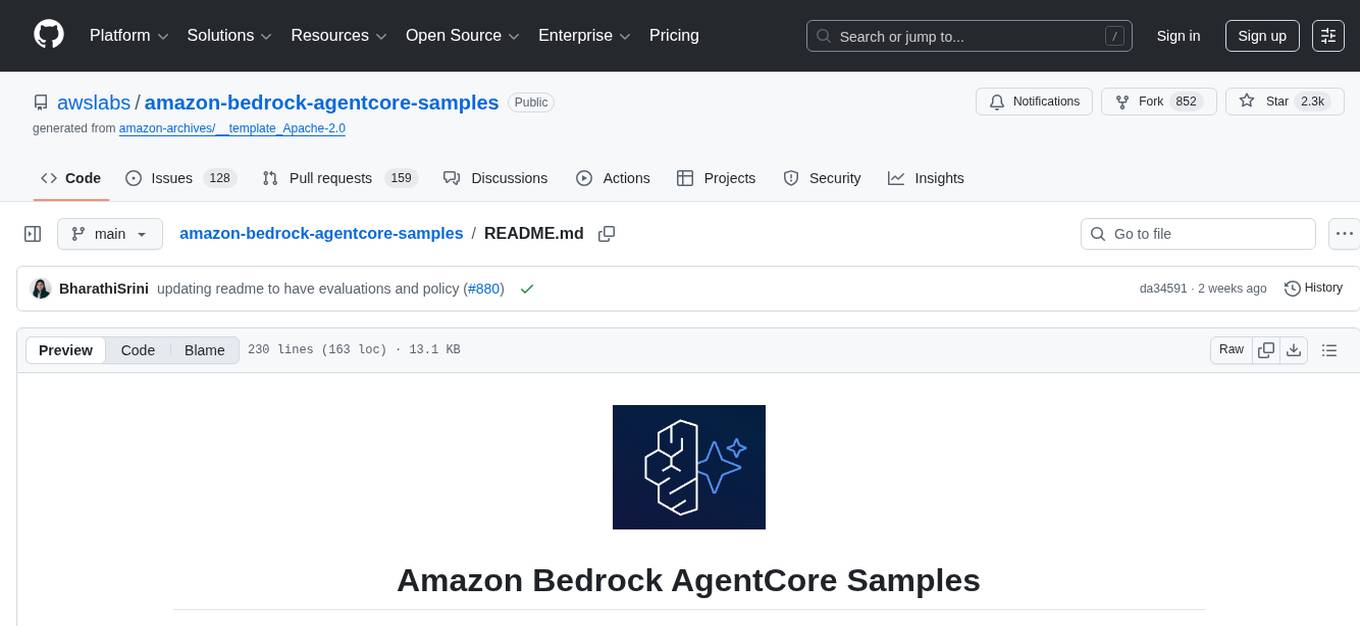The image size is (1360, 626).
Task: Copy the README.md file path
Action: click(x=607, y=233)
